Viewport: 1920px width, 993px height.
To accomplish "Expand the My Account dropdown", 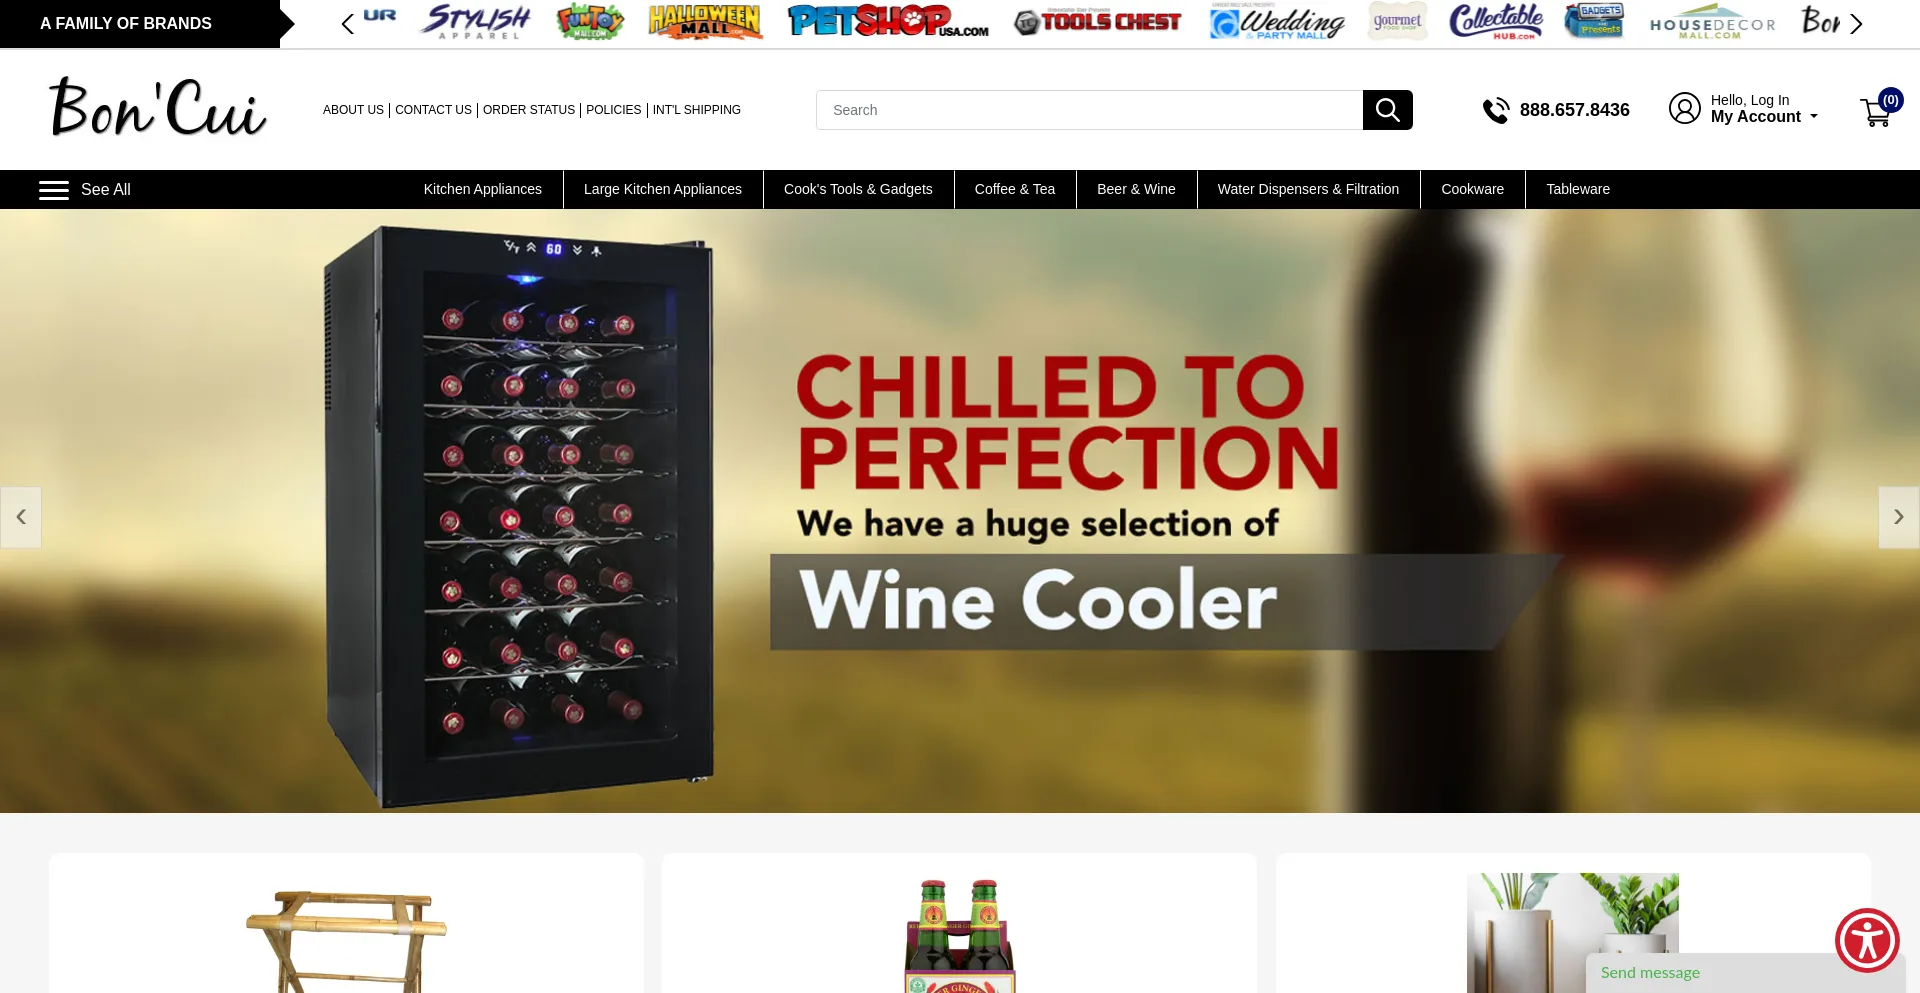I will 1764,116.
